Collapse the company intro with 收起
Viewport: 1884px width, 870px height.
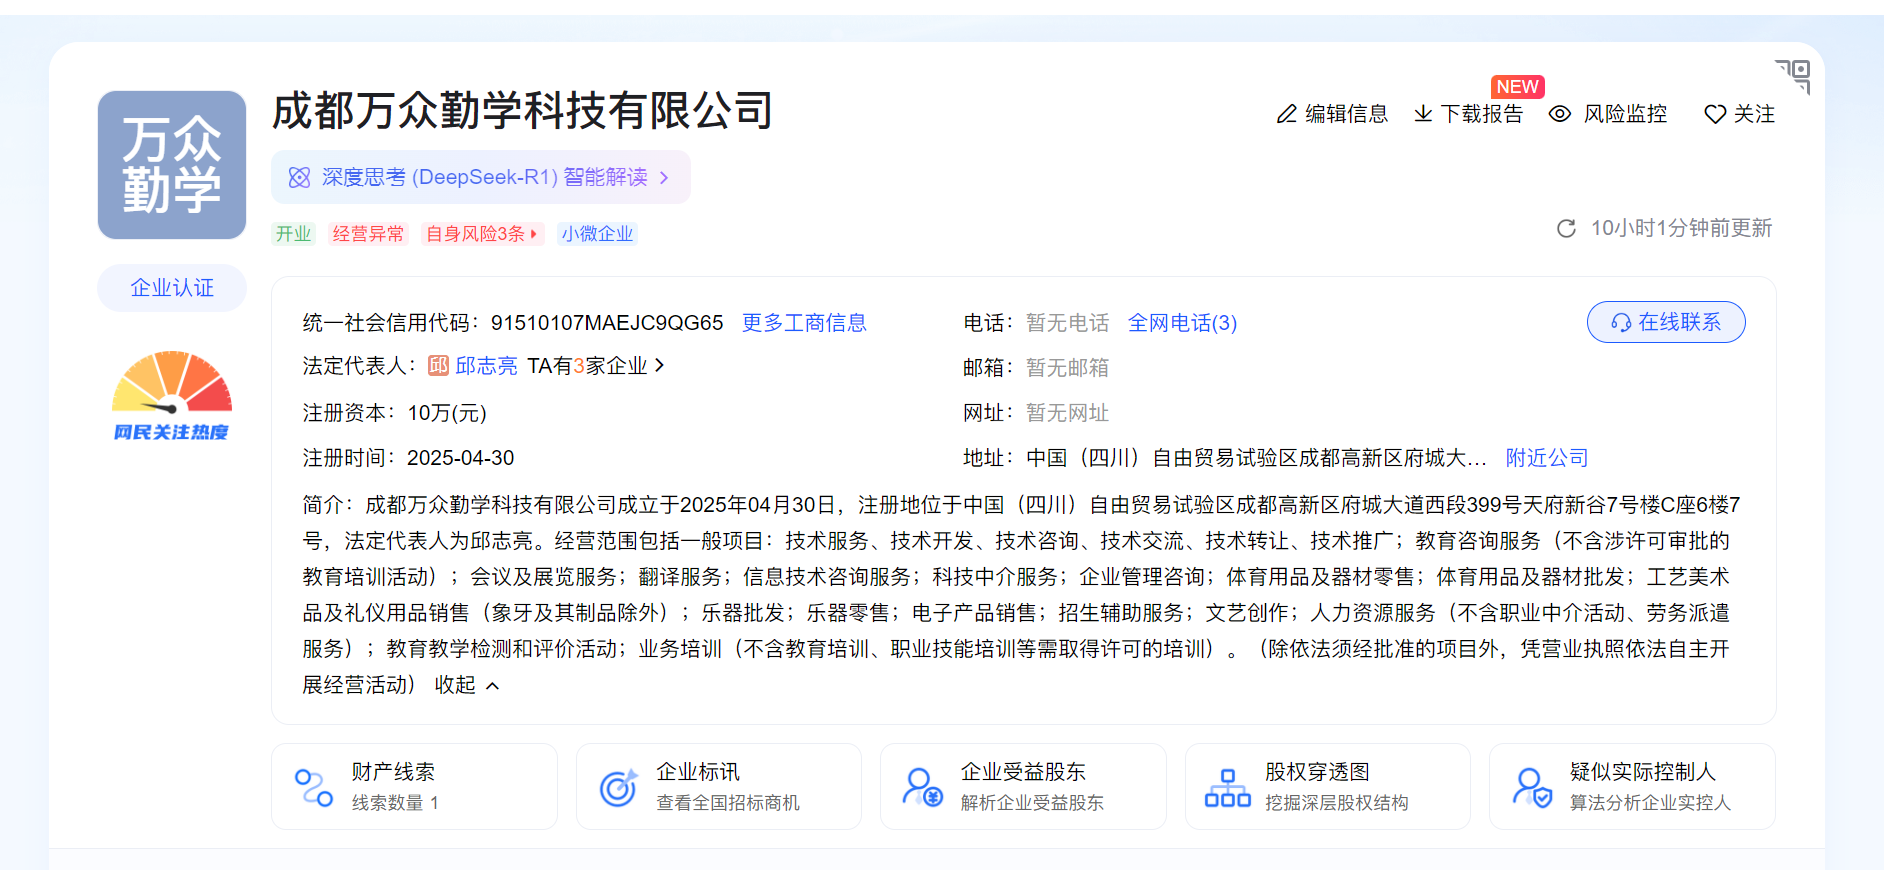pyautogui.click(x=466, y=685)
